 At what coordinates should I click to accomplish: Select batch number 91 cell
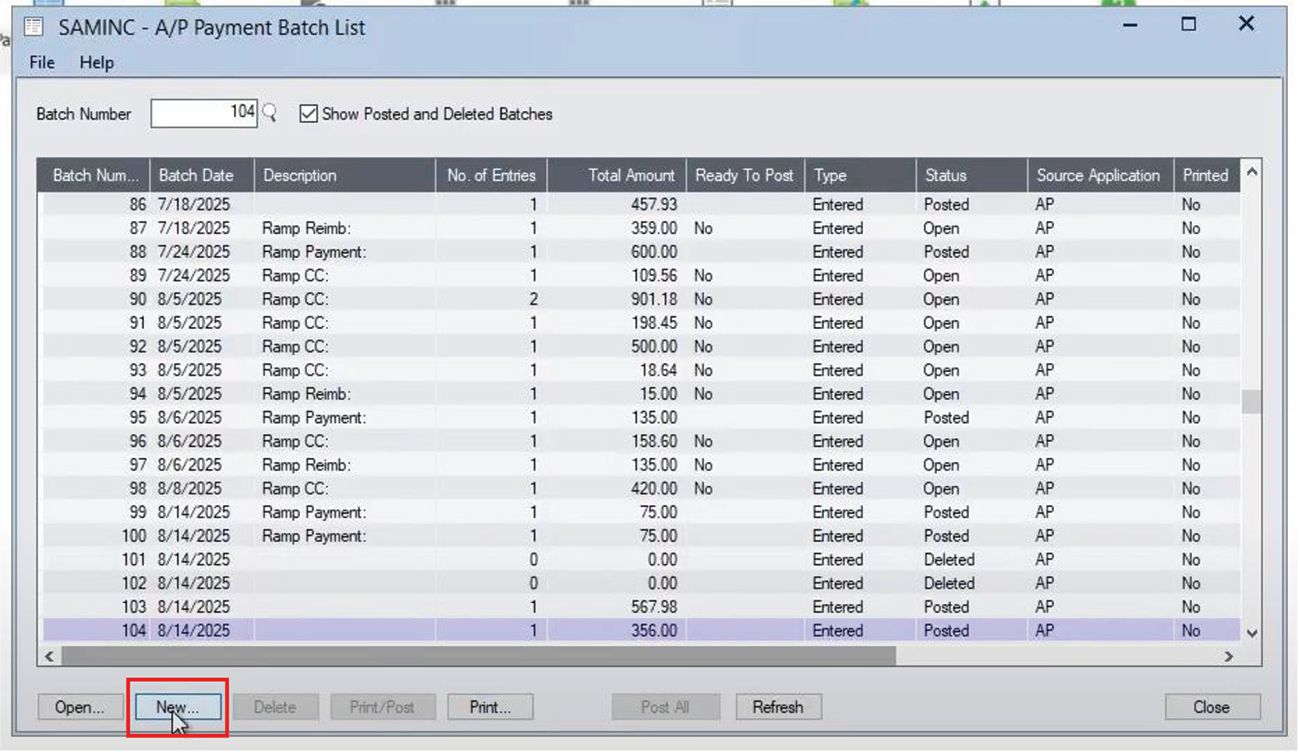click(96, 323)
